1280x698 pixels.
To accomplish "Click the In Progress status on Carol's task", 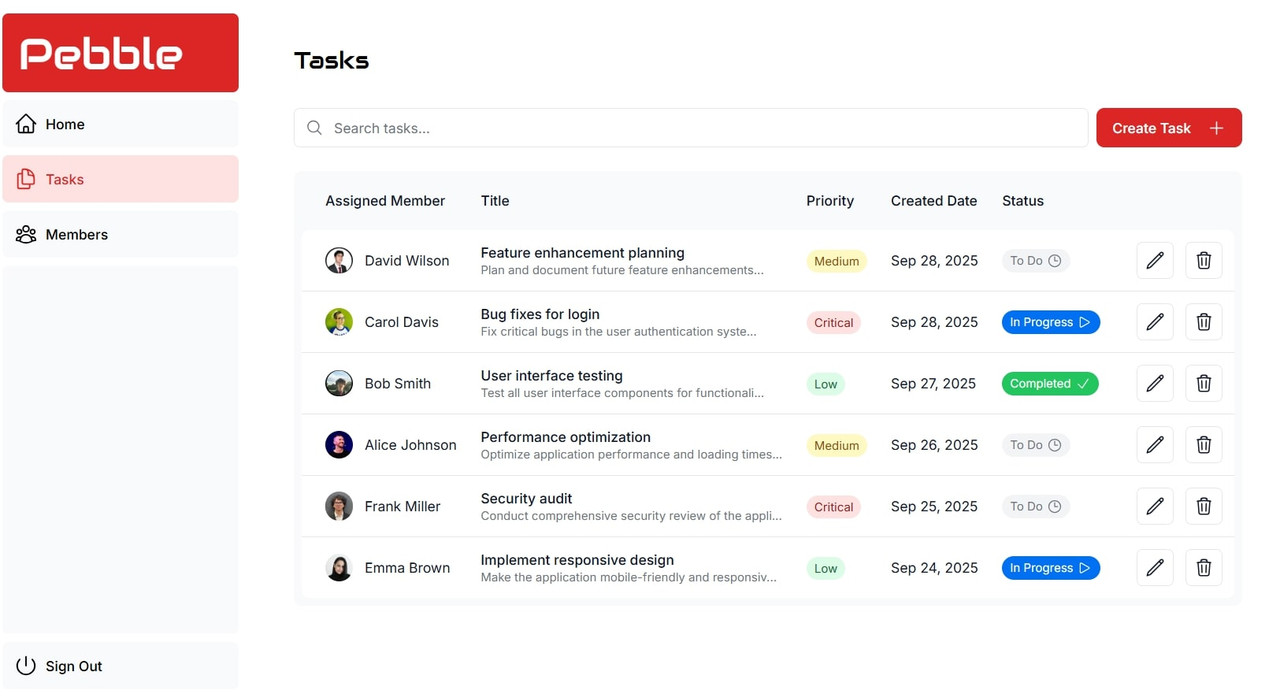I will (x=1050, y=322).
